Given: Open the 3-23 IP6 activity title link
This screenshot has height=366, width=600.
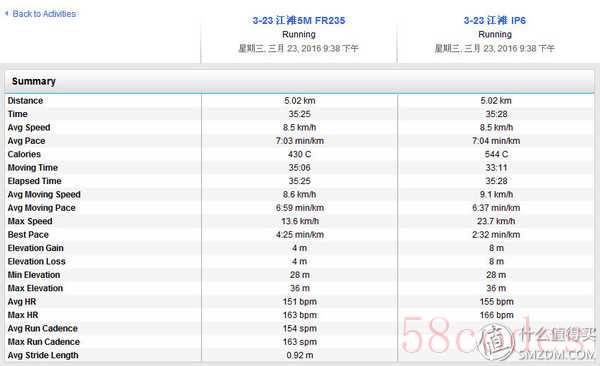Looking at the screenshot, I should coord(495,20).
